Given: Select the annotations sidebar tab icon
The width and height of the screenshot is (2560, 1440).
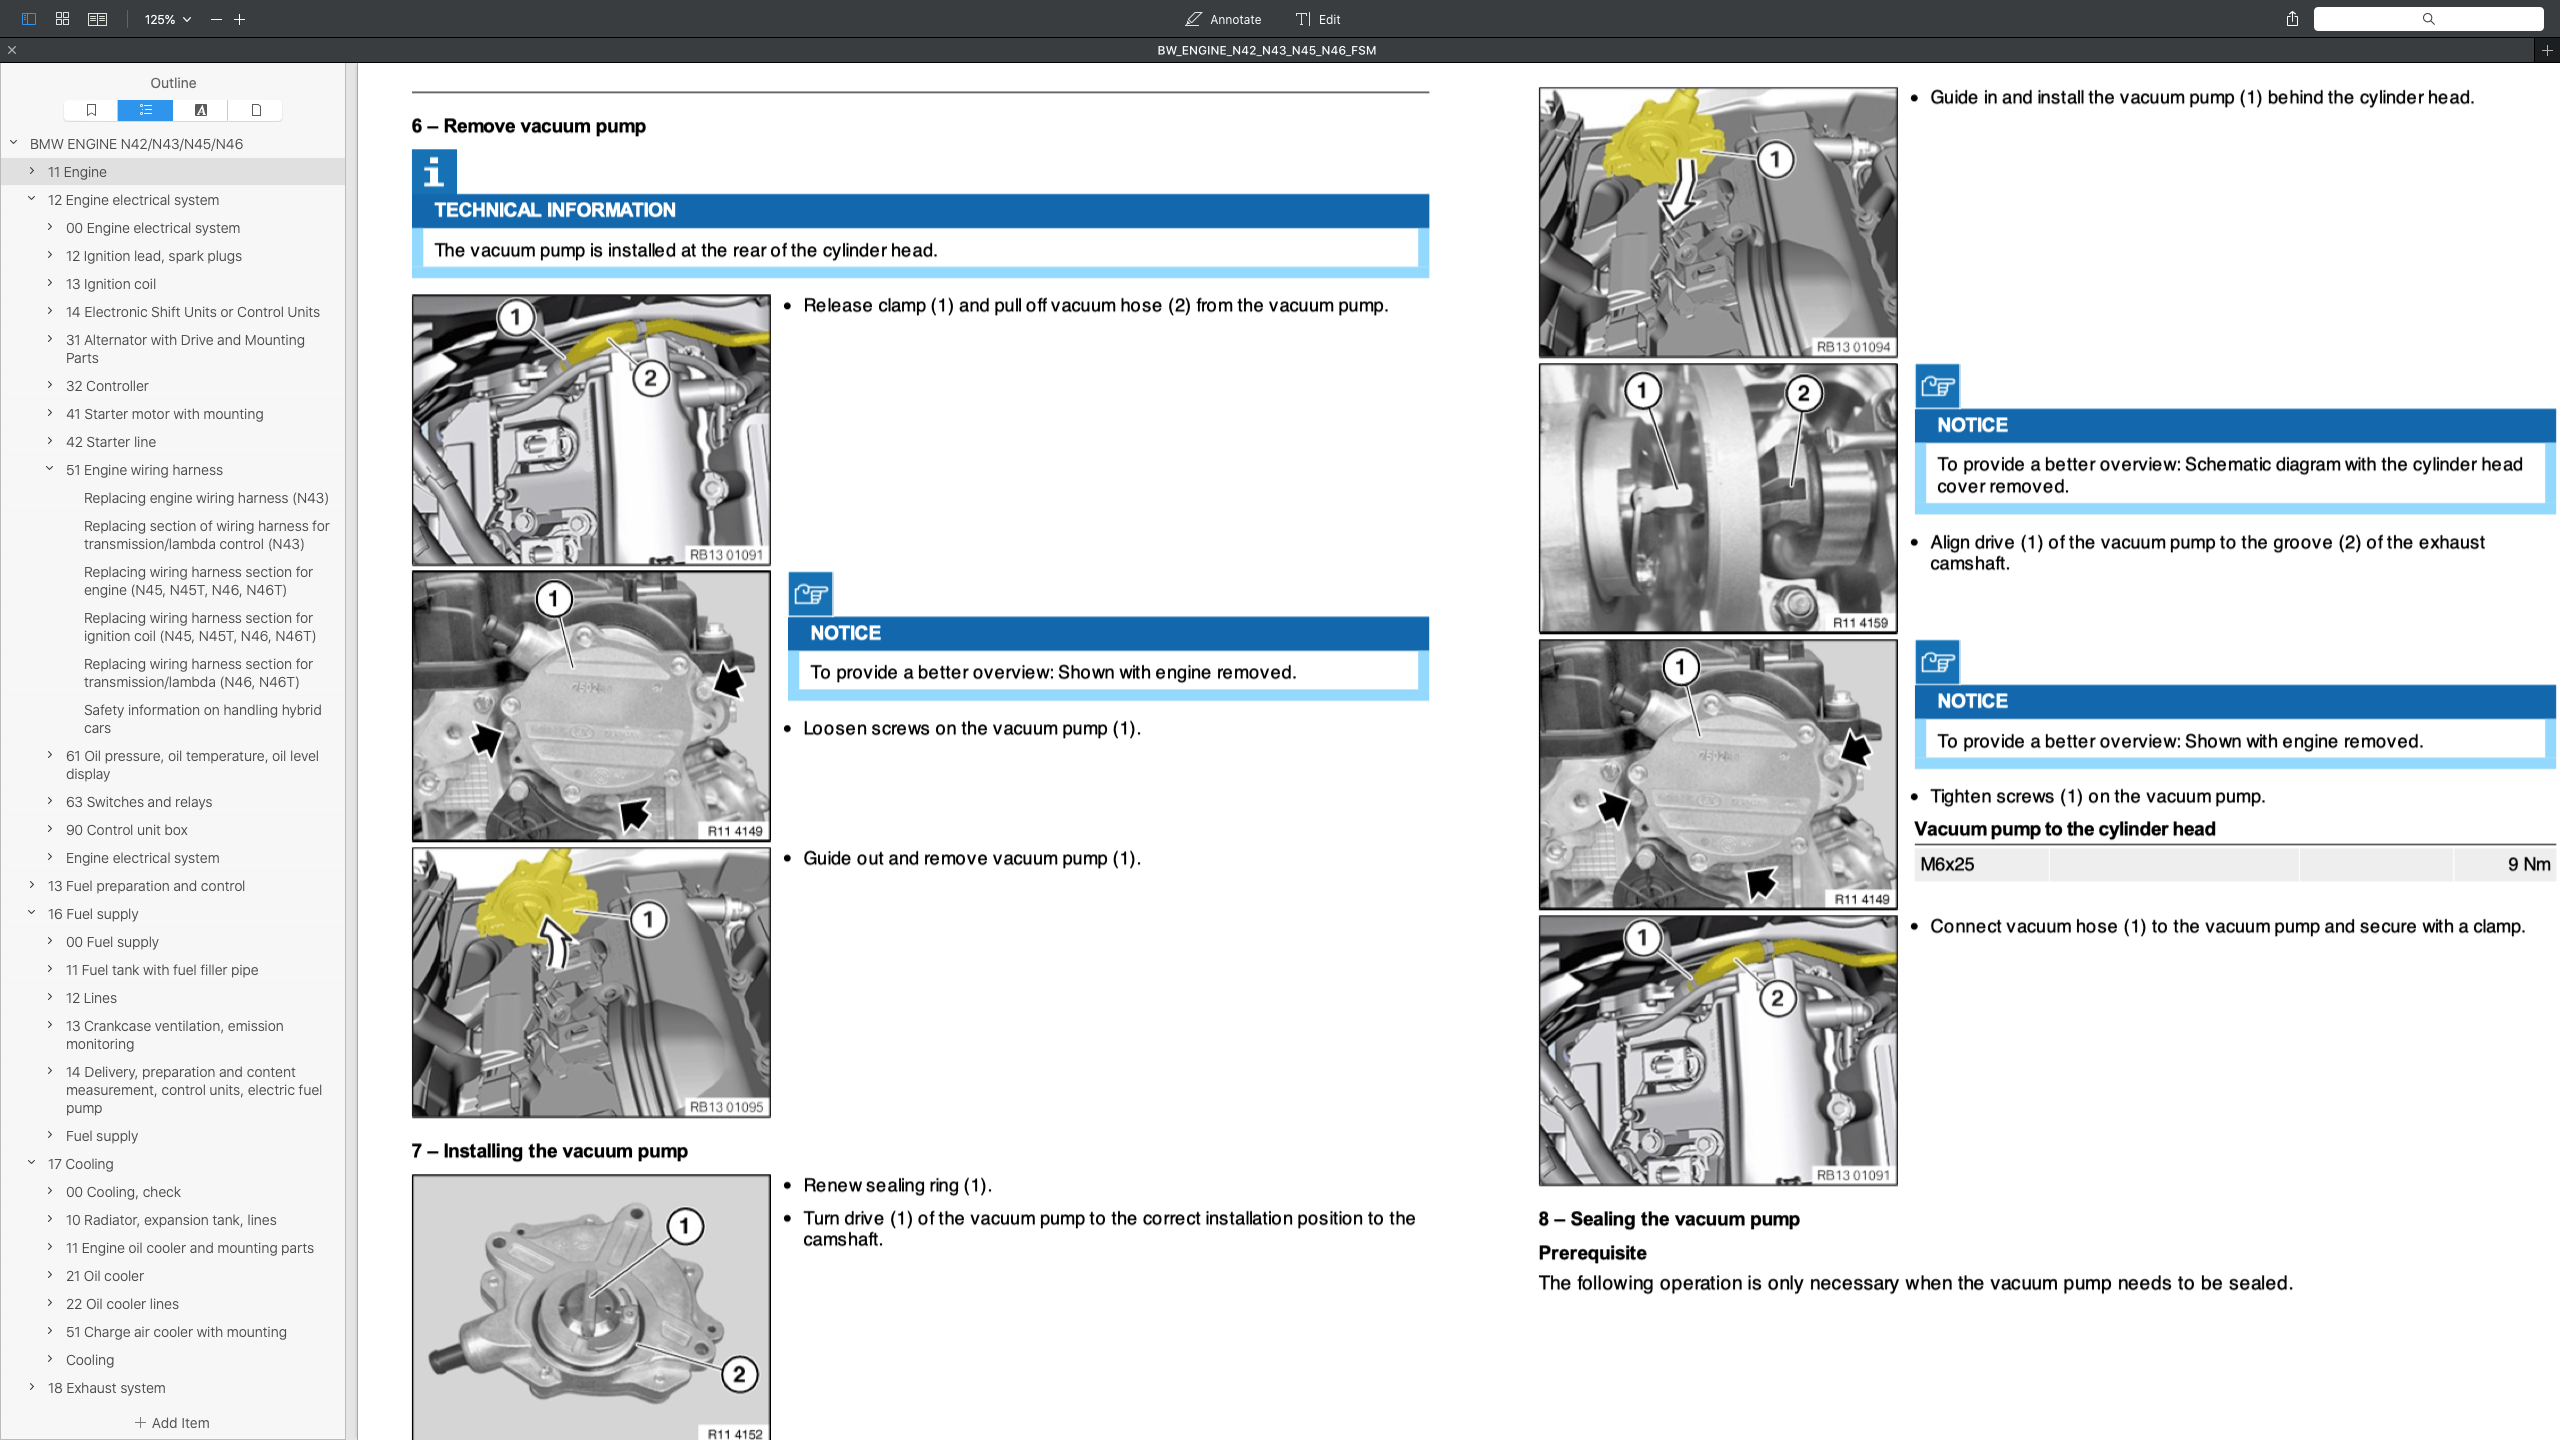Looking at the screenshot, I should [x=200, y=110].
